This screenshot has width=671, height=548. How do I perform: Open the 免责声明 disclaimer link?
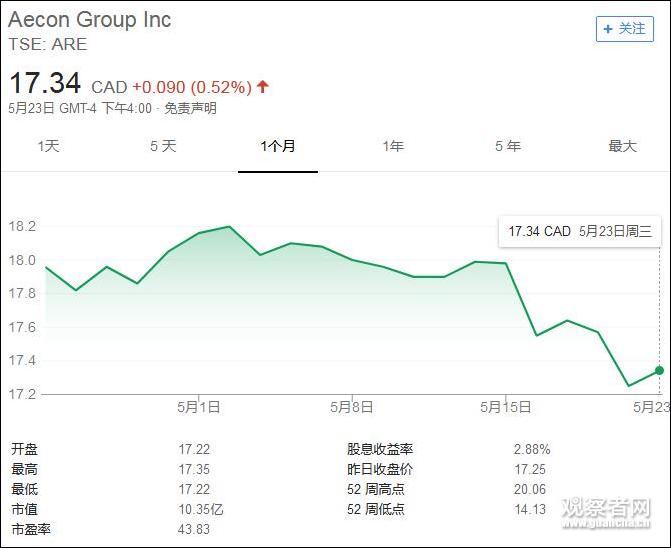[x=190, y=108]
